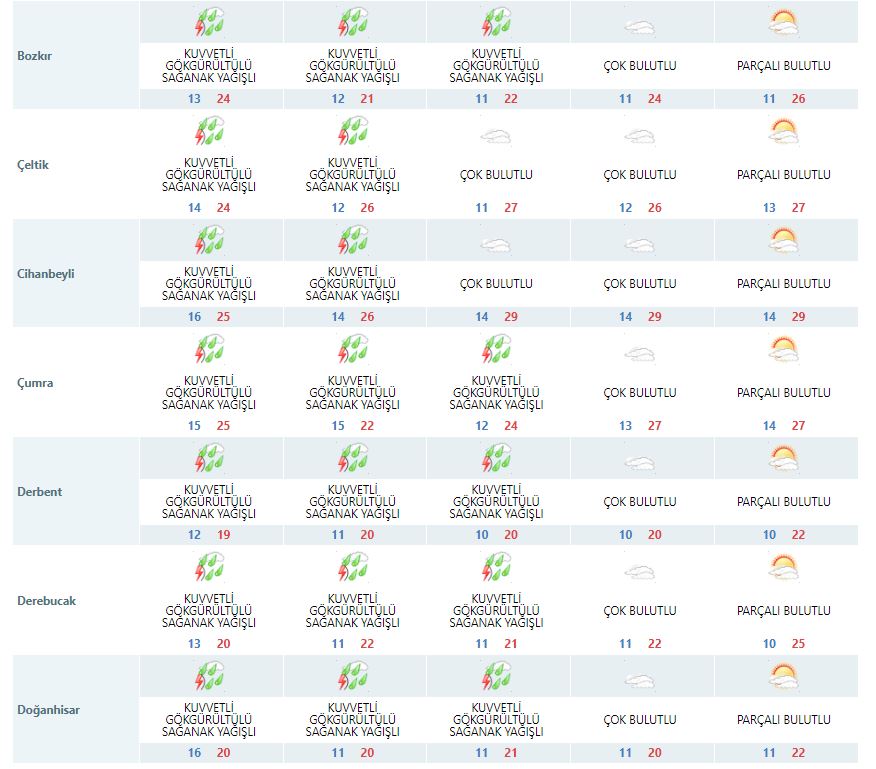Select the partly cloudy sun icon for Cihanbeyli

point(784,240)
